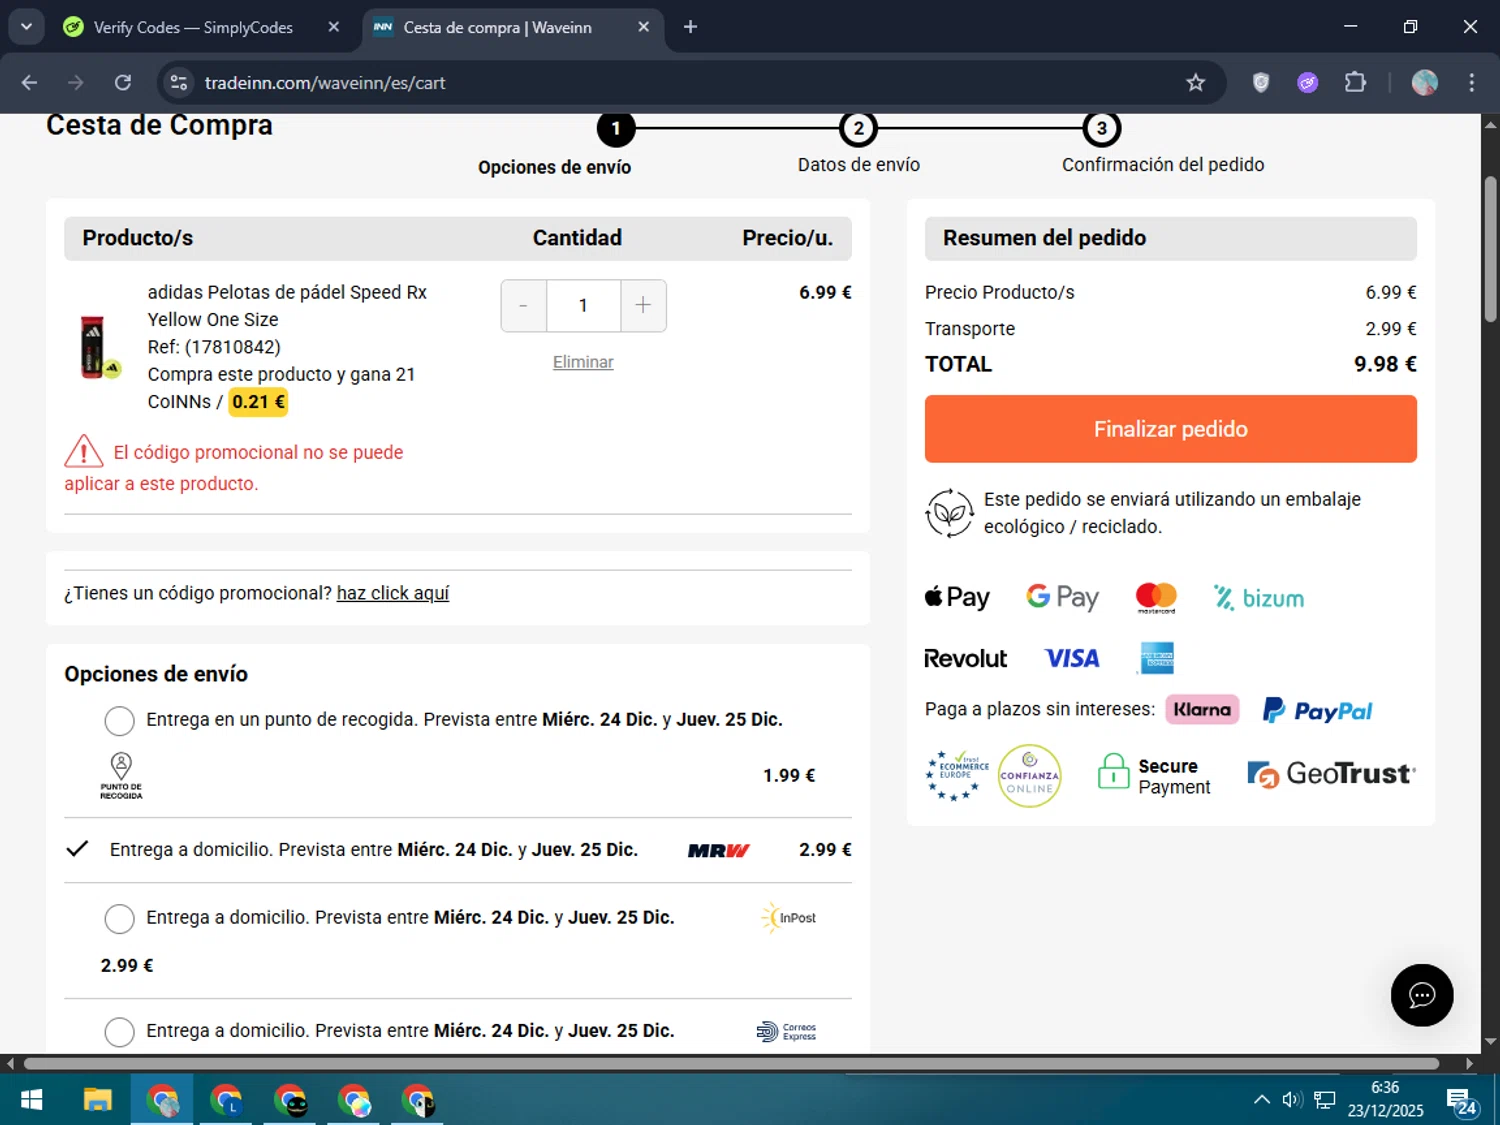Open the Extensions puzzle menu
This screenshot has width=1500, height=1125.
click(x=1355, y=83)
